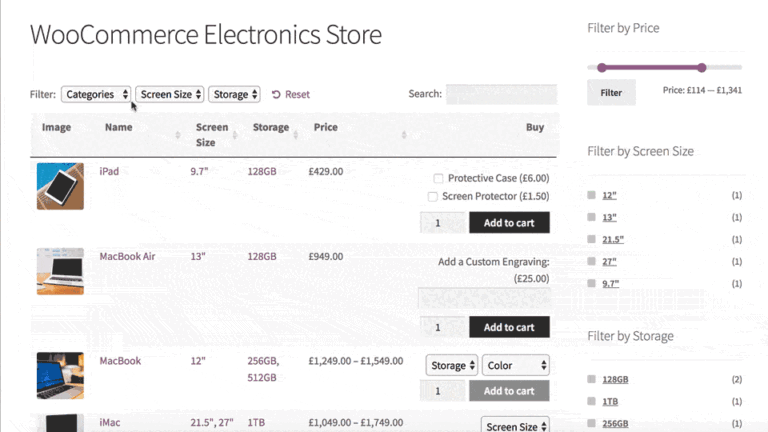Click the 12" filter link in sidebar
Image resolution: width=768 pixels, height=432 pixels.
609,195
